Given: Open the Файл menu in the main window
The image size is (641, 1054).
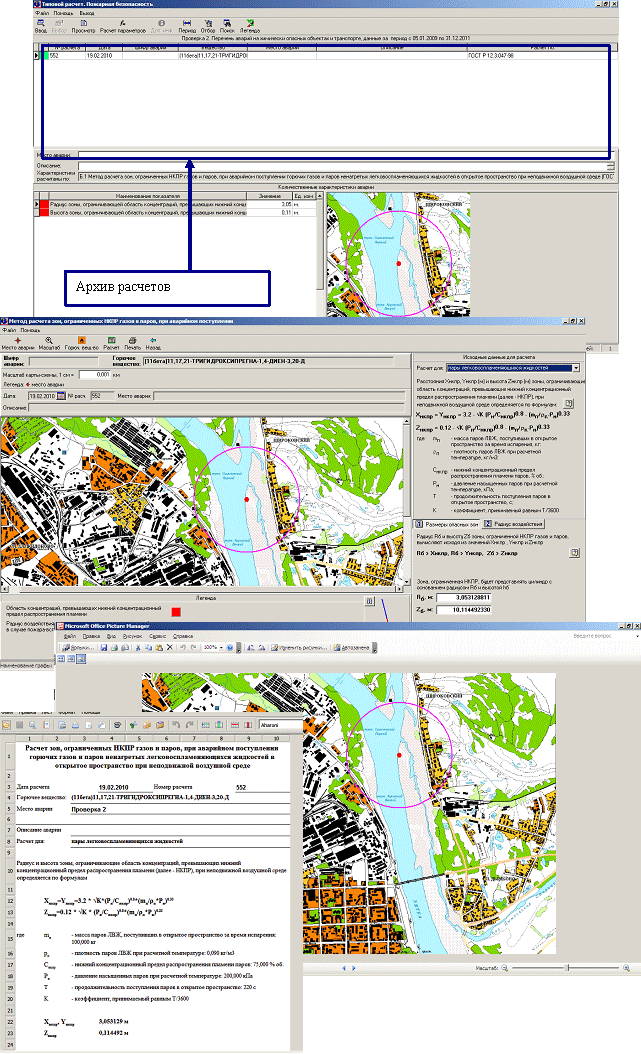Looking at the screenshot, I should point(41,11).
